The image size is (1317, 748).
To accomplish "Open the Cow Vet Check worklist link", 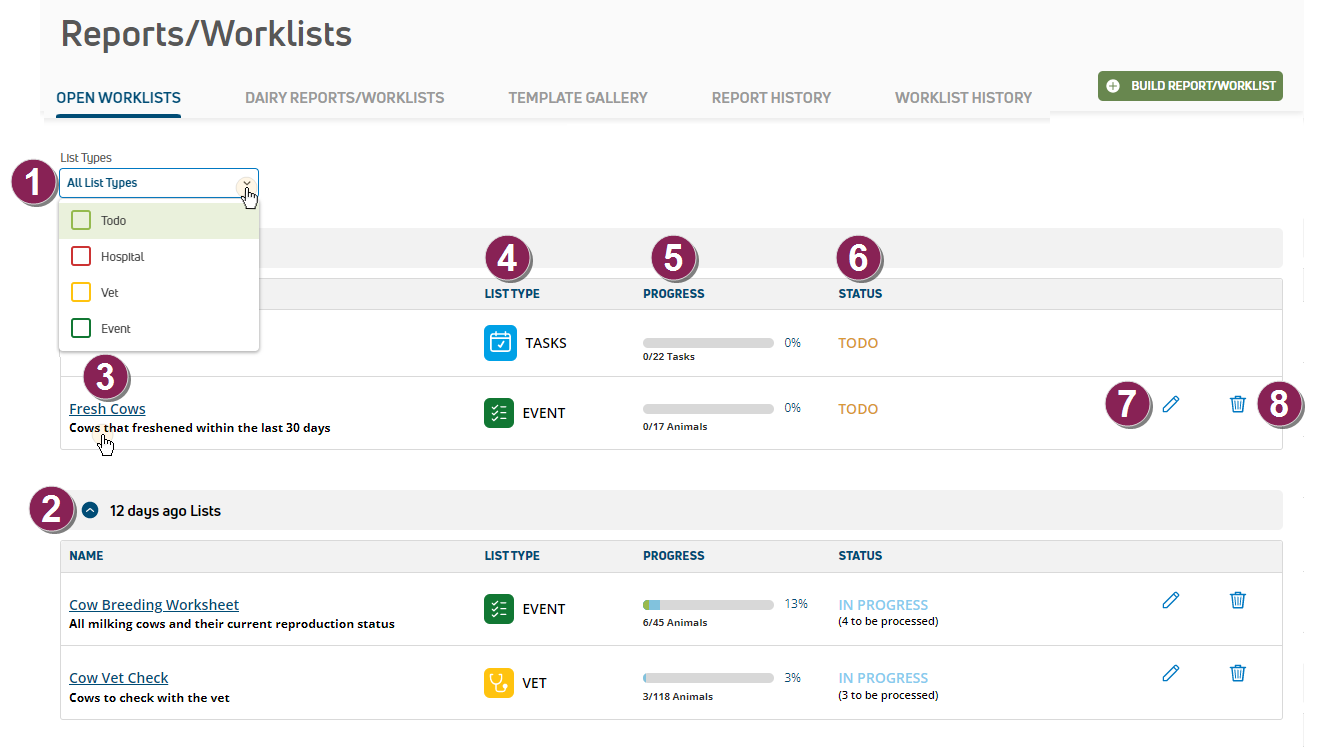I will pyautogui.click(x=118, y=677).
